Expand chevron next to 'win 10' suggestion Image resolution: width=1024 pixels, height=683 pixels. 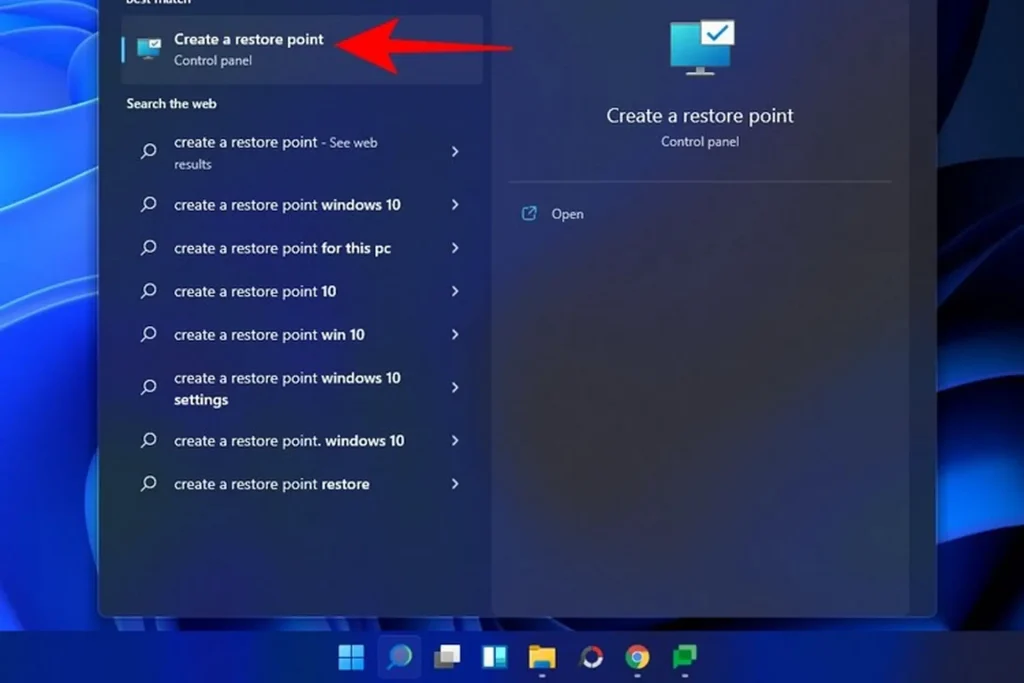pyautogui.click(x=455, y=334)
